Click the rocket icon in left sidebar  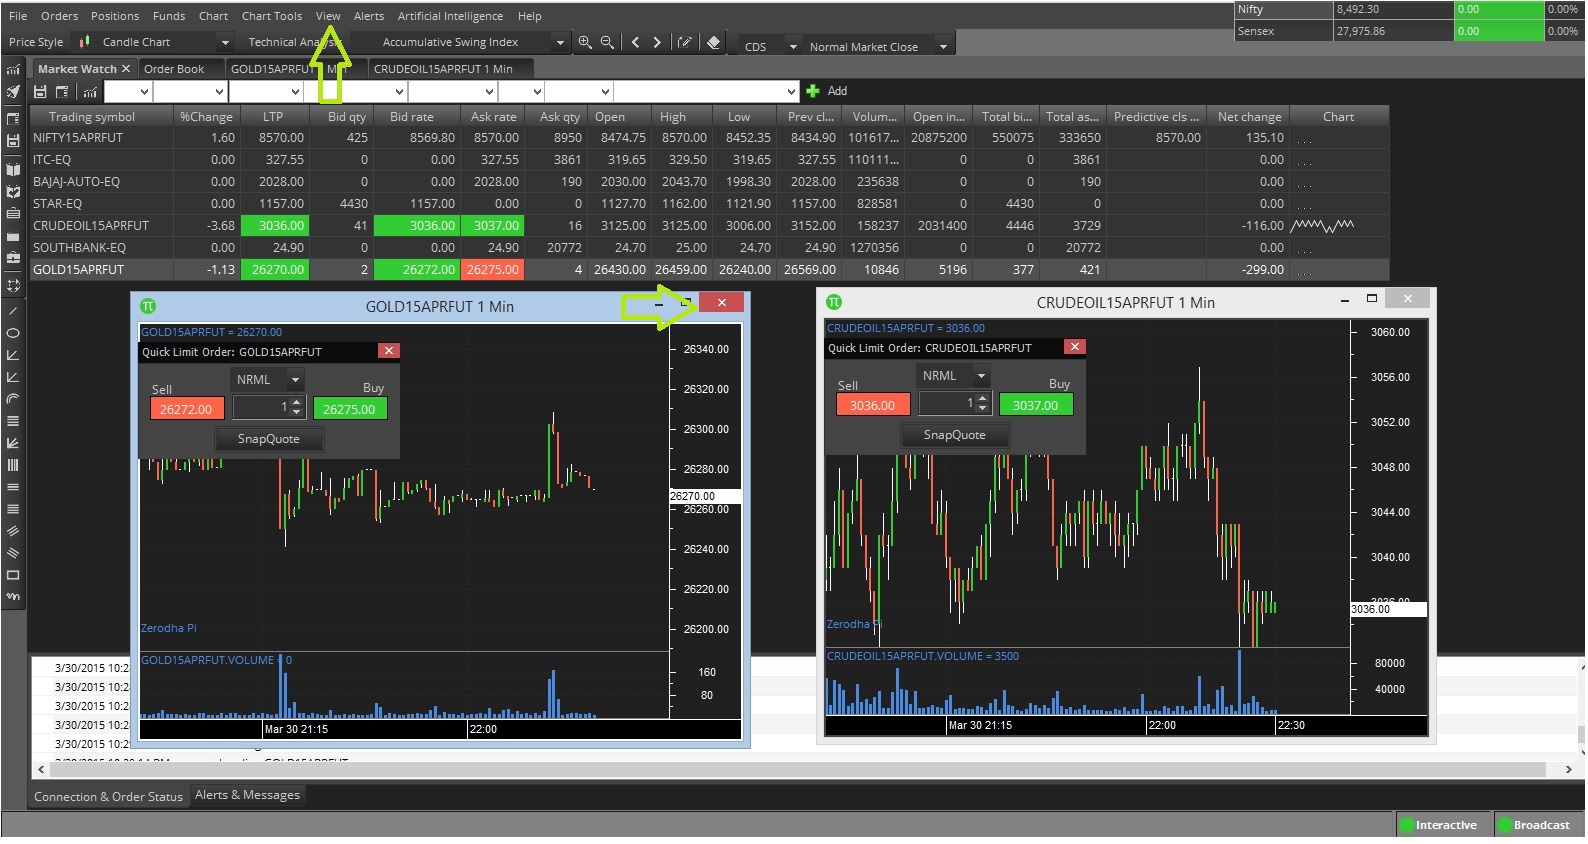[13, 92]
